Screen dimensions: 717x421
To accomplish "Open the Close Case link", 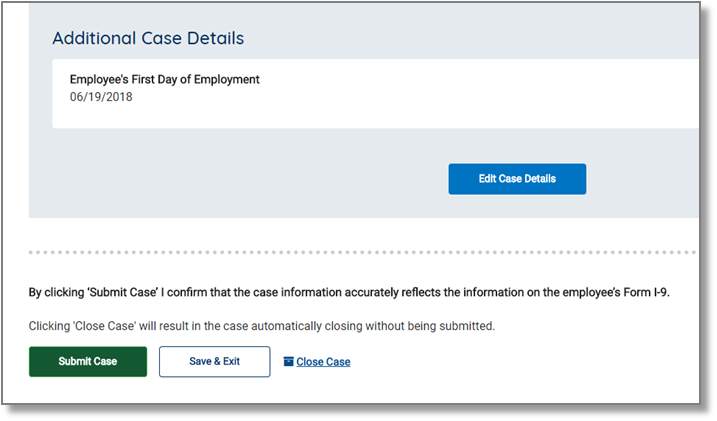I will pos(323,362).
